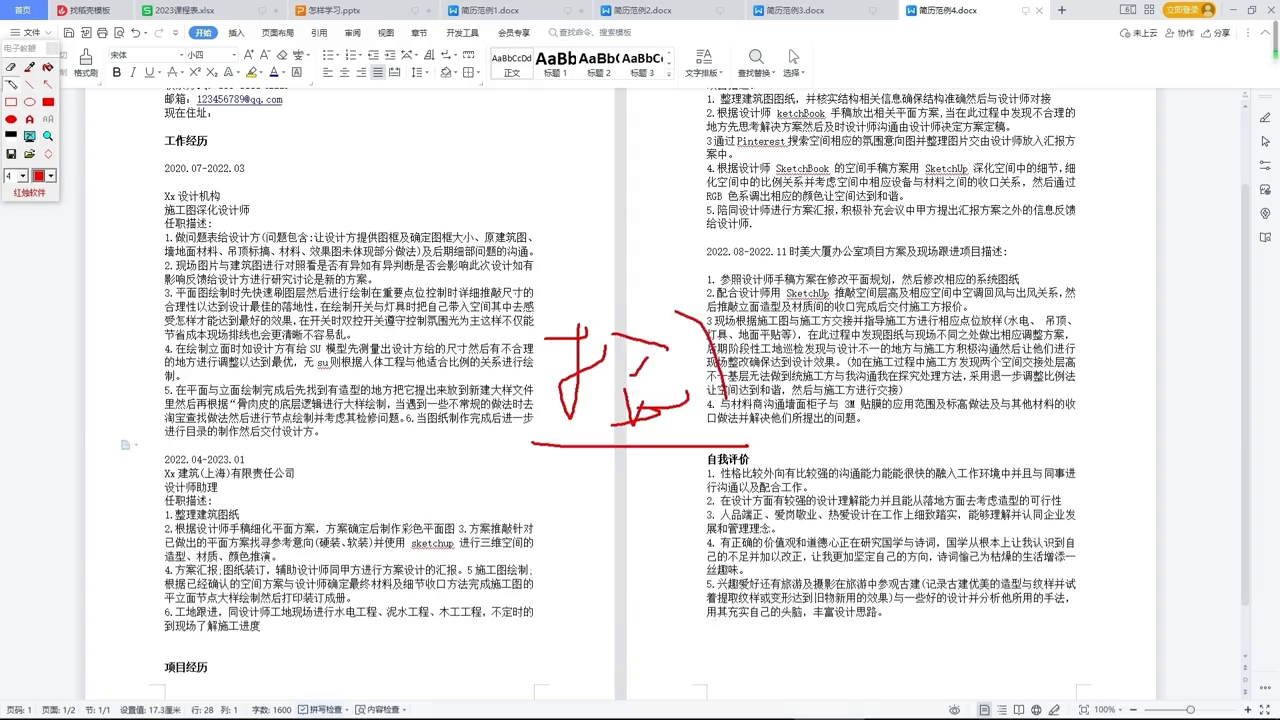1280x720 pixels.
Task: Open the red pen color dropdown
Action: tap(51, 176)
